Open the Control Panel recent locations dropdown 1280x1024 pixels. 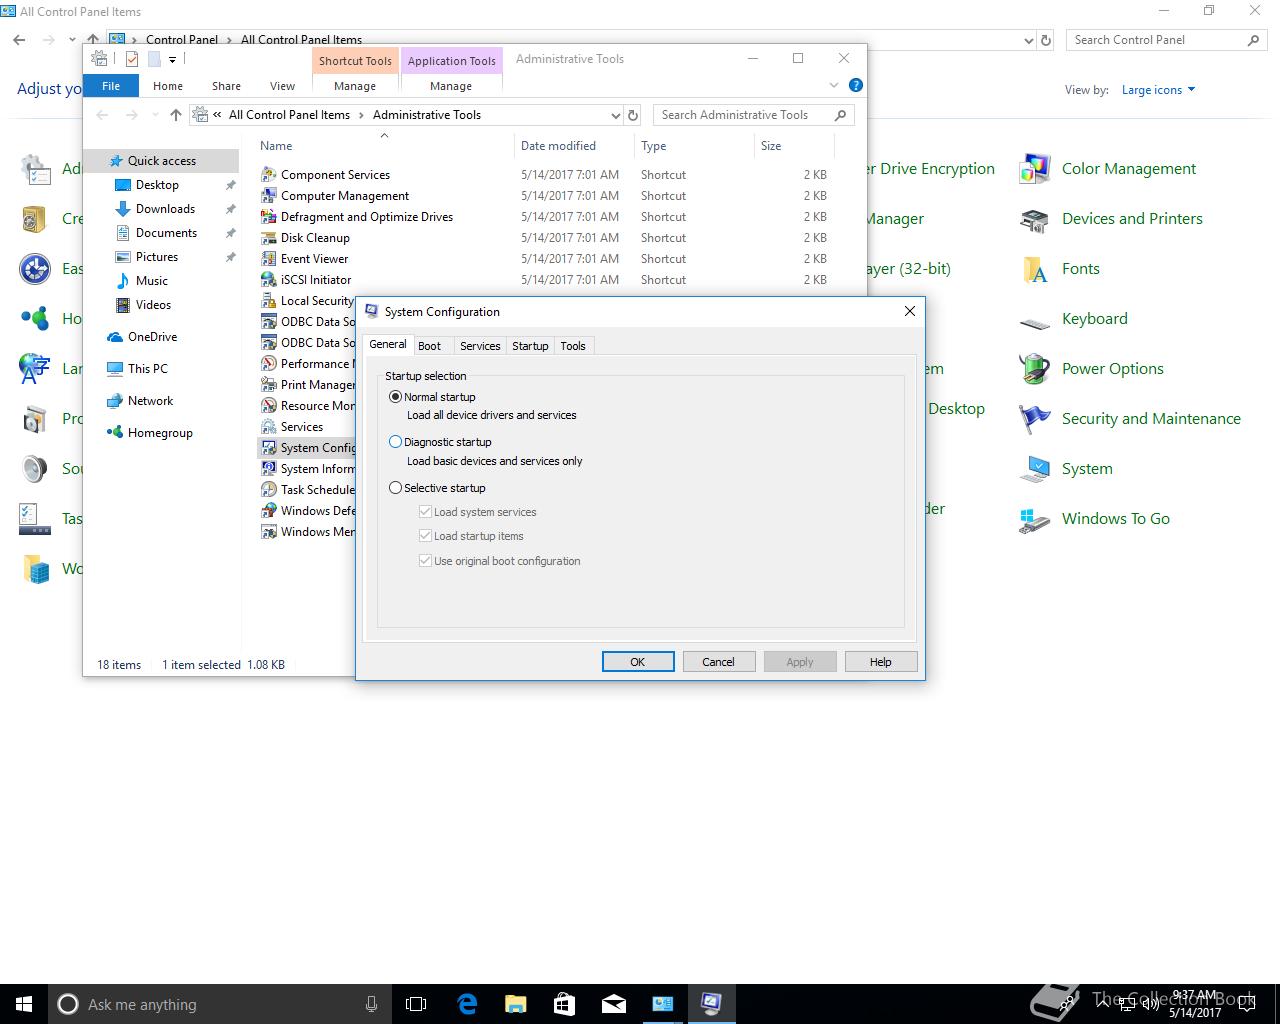click(x=72, y=40)
